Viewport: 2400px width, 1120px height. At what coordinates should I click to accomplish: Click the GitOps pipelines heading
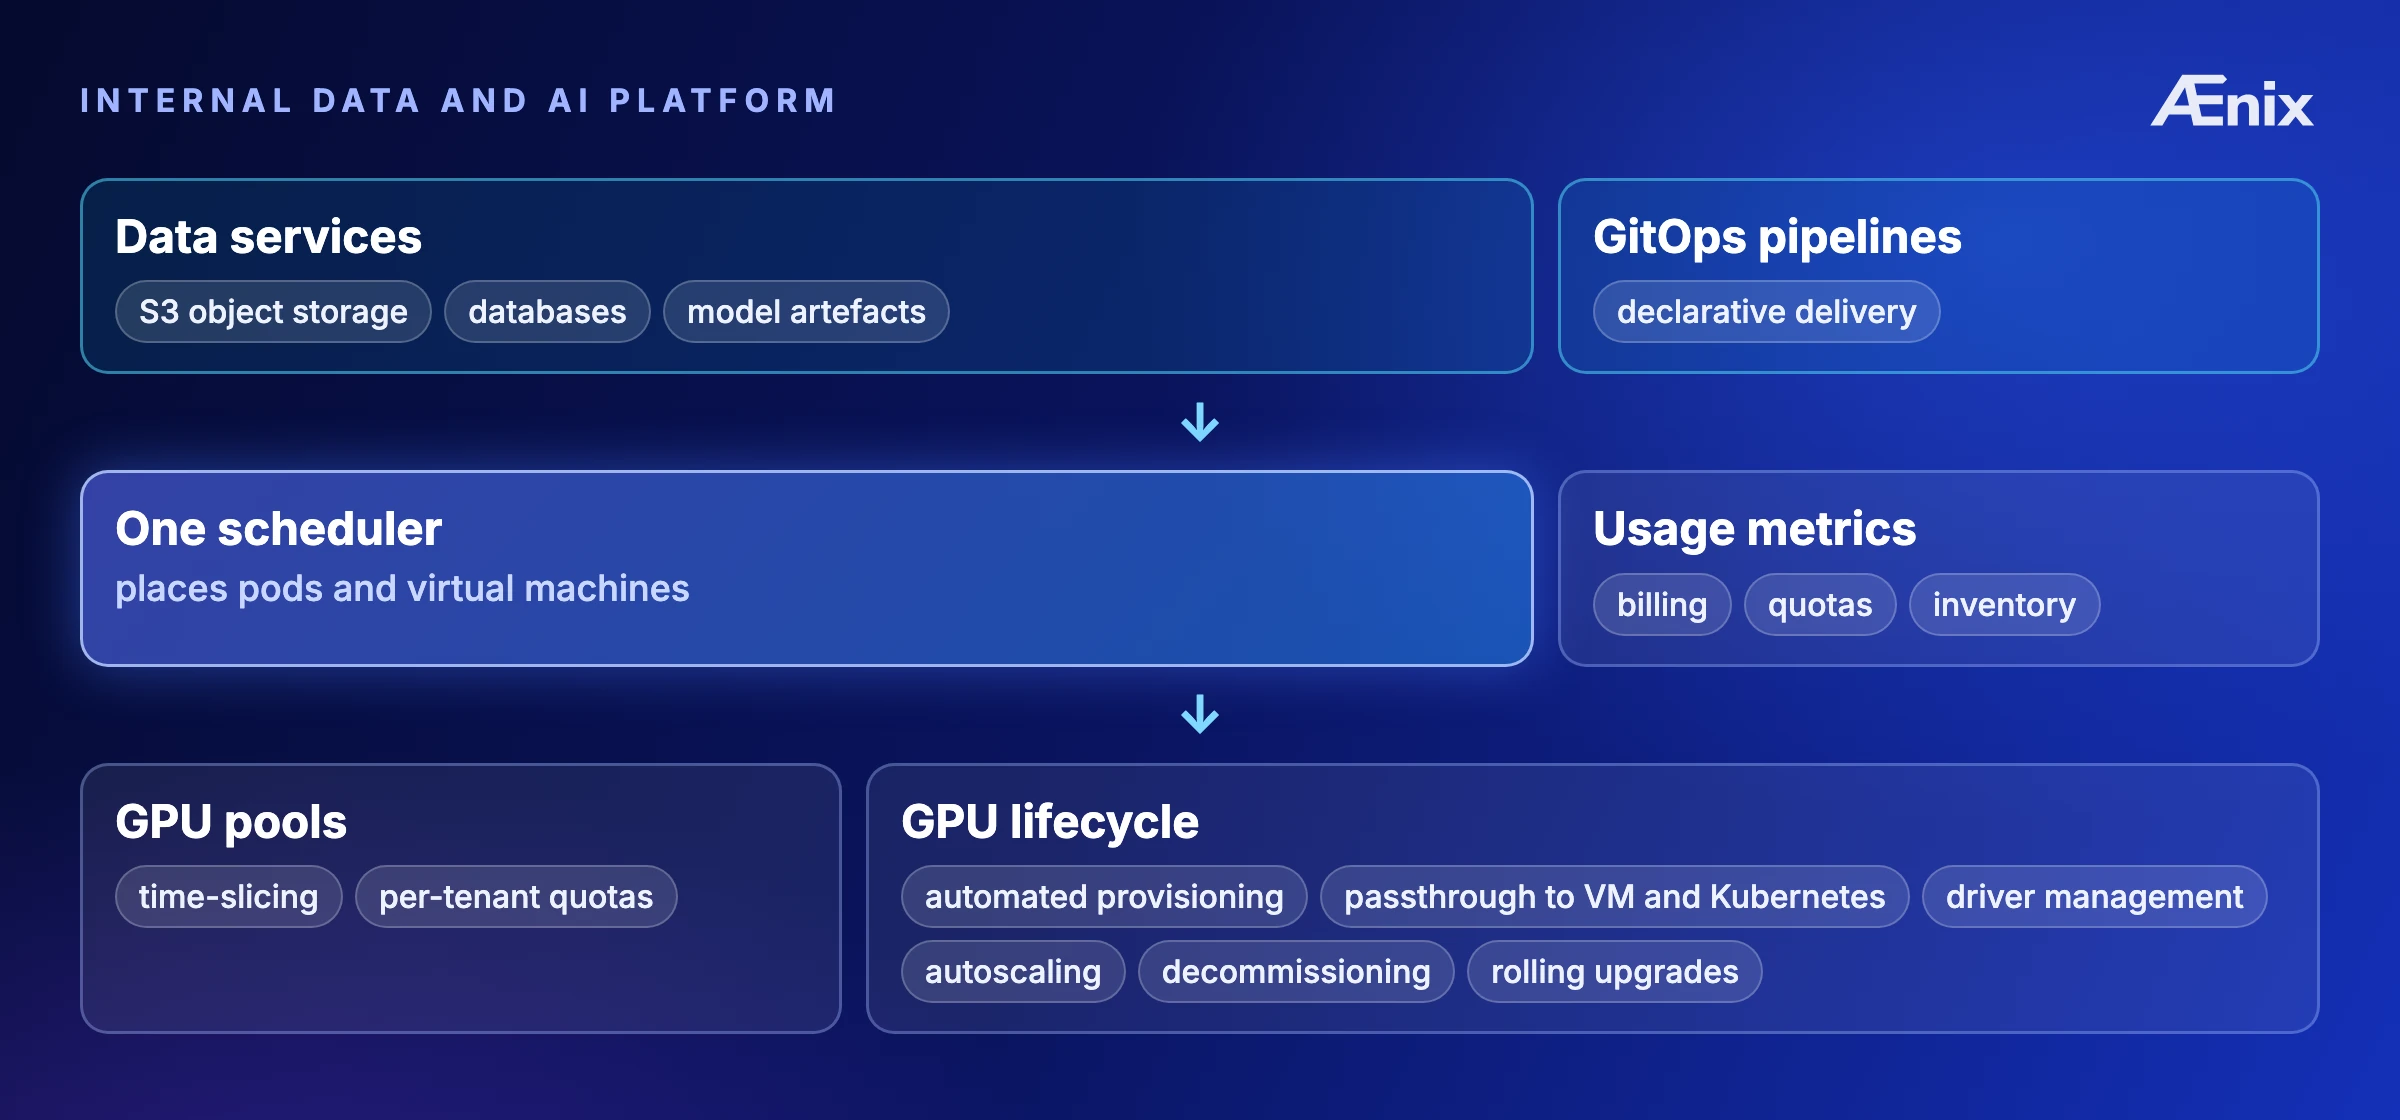click(x=1777, y=237)
